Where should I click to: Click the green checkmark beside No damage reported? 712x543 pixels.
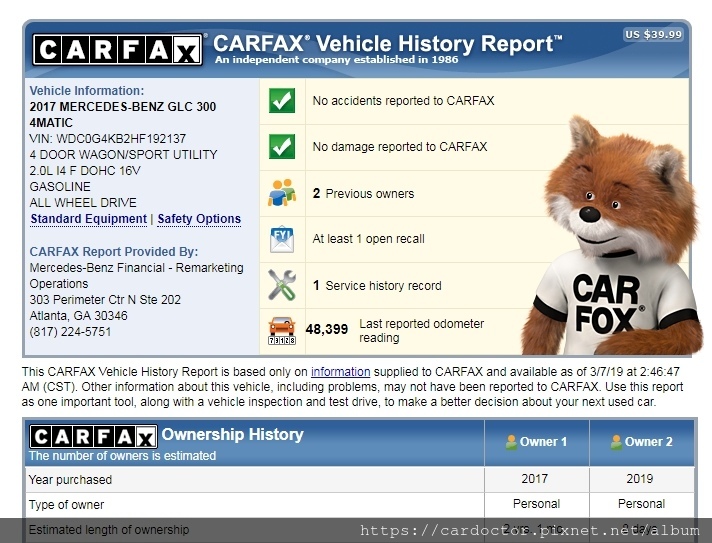(x=282, y=147)
